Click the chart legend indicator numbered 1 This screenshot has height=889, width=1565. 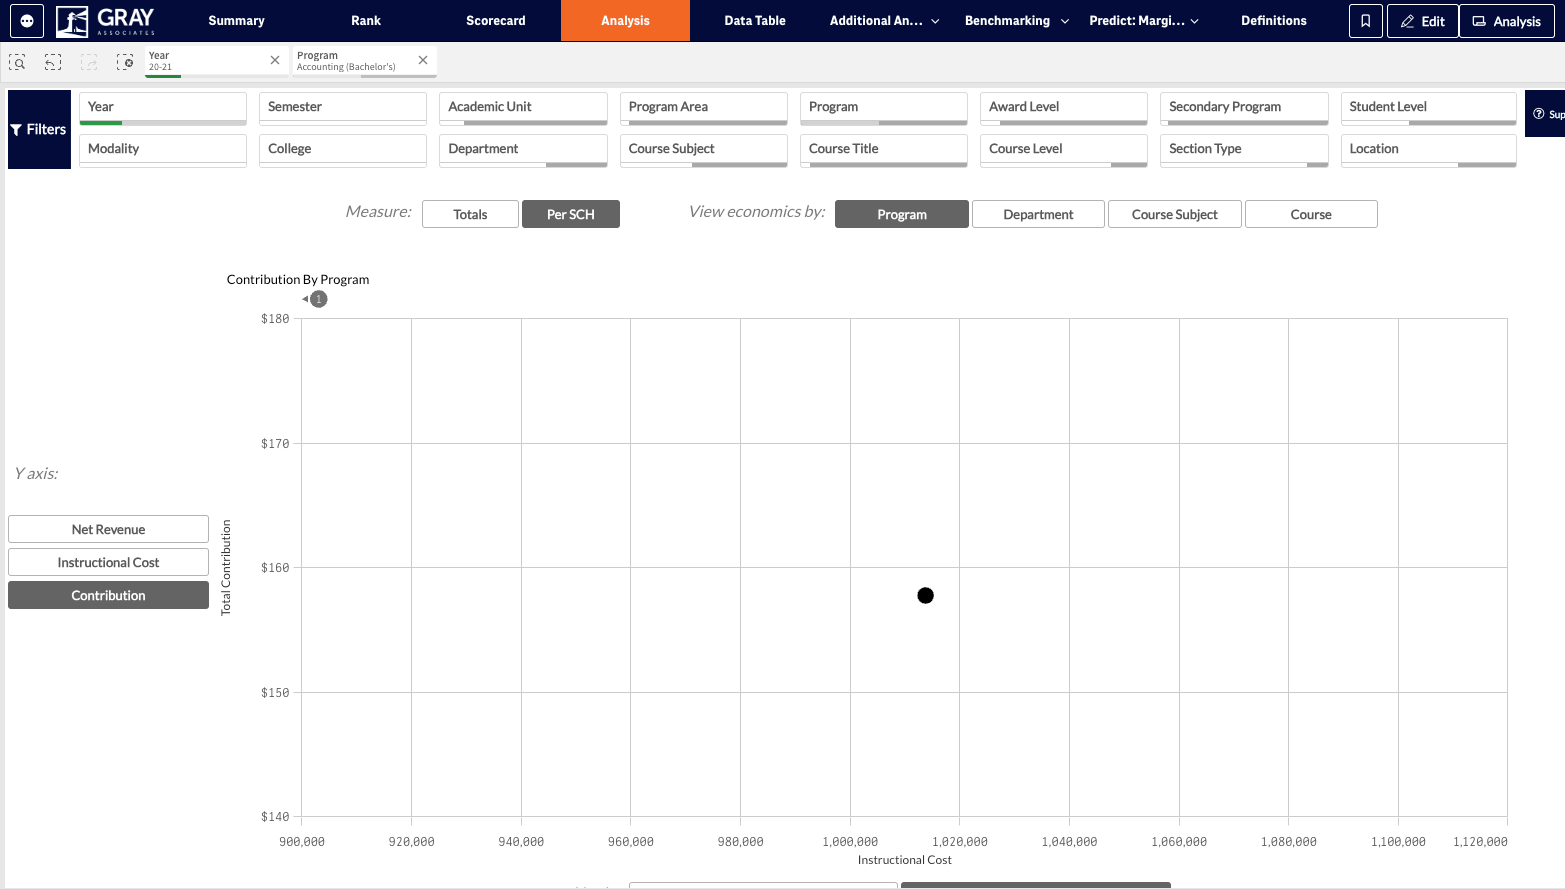[318, 299]
